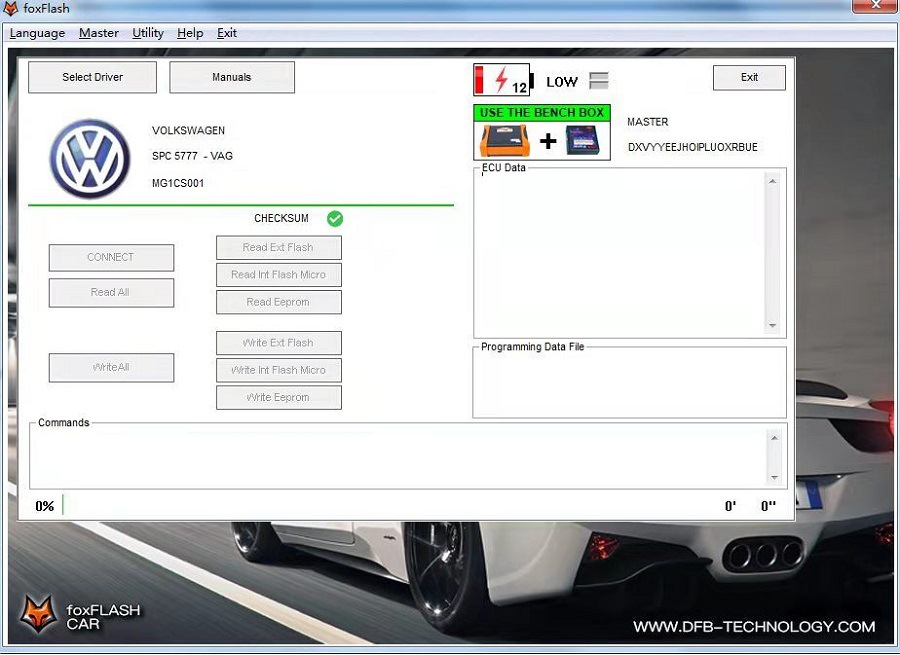Click the Volkswagen logo
Screen dimensions: 900x655
90,158
